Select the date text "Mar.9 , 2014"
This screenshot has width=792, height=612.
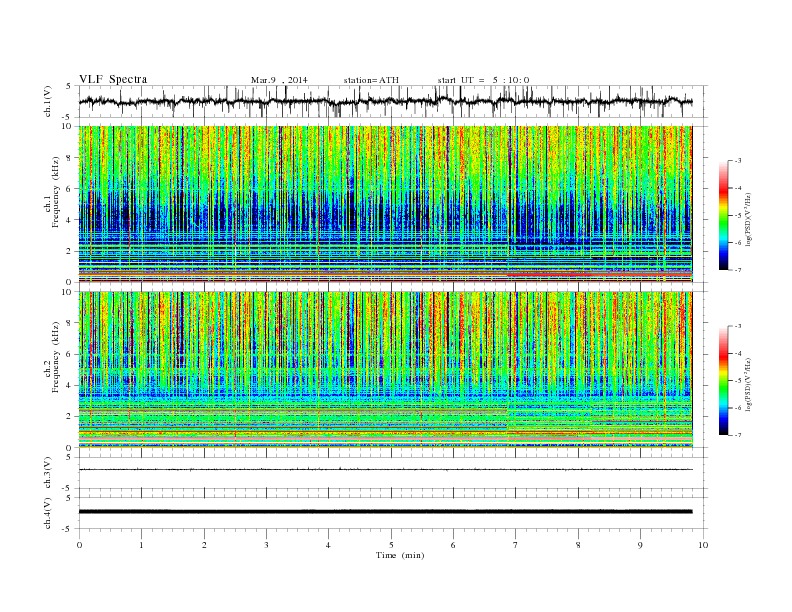279,80
